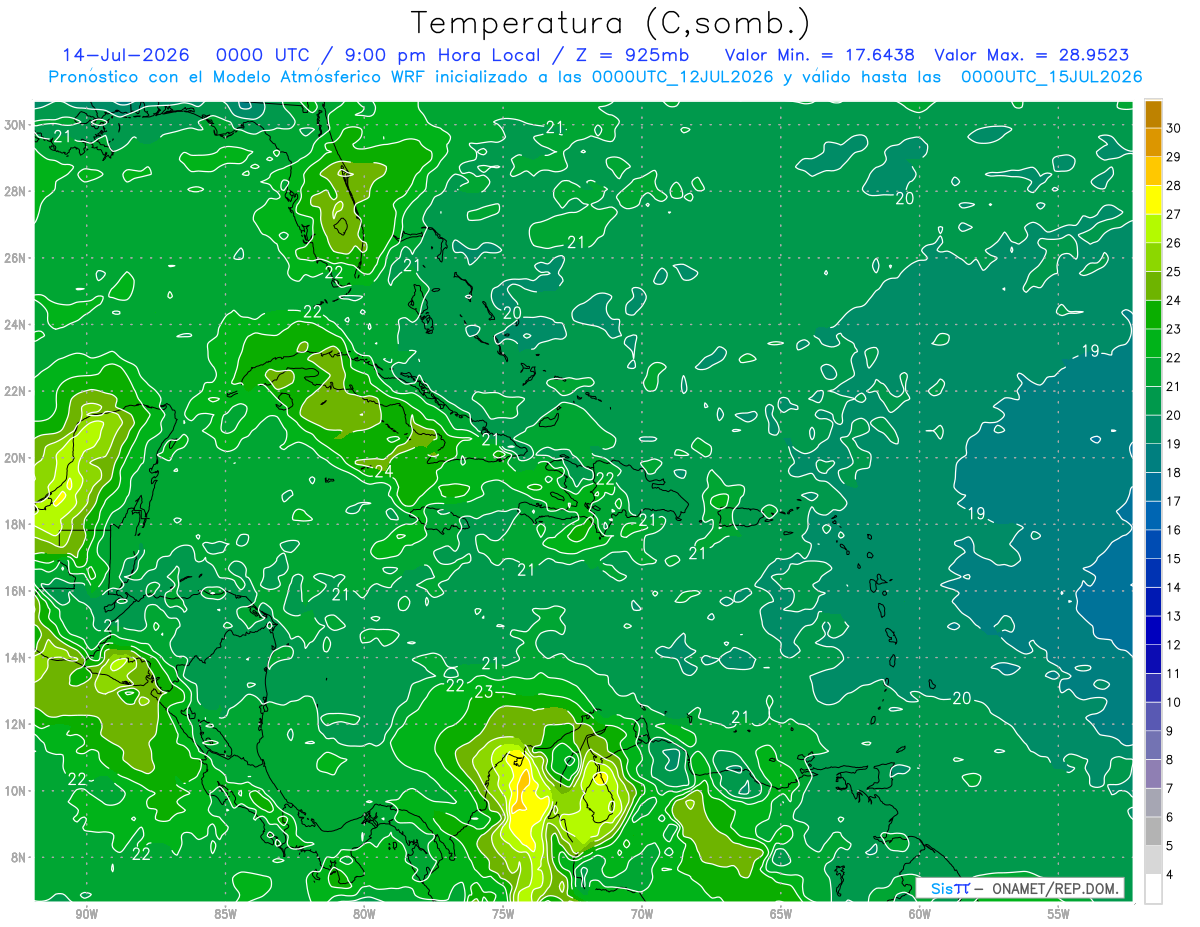Click the "70W" longitude axis label
The image size is (1200, 927).
tap(642, 913)
